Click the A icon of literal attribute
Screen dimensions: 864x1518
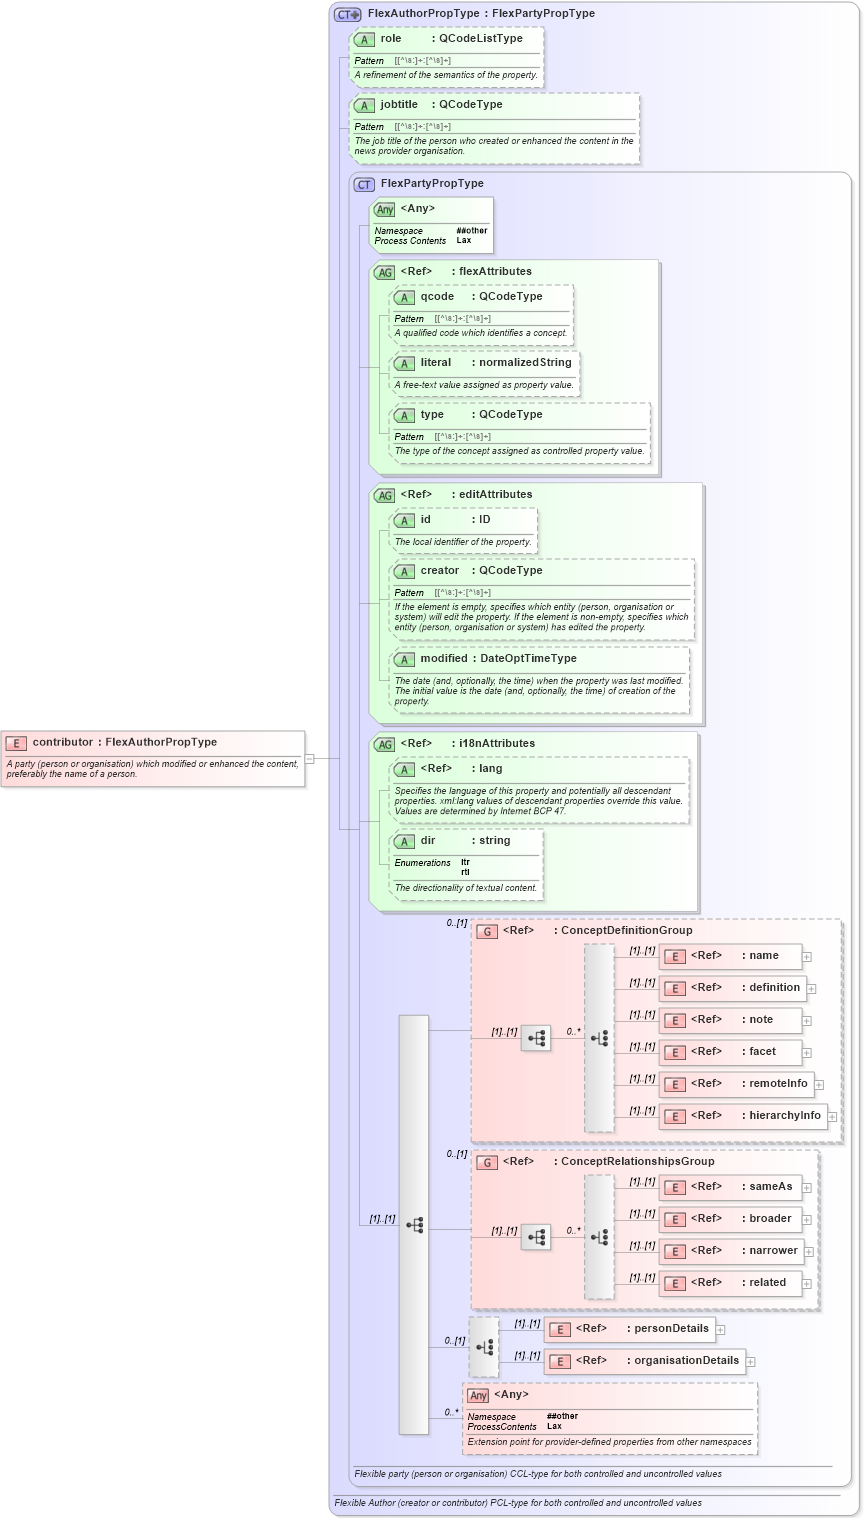(x=404, y=363)
